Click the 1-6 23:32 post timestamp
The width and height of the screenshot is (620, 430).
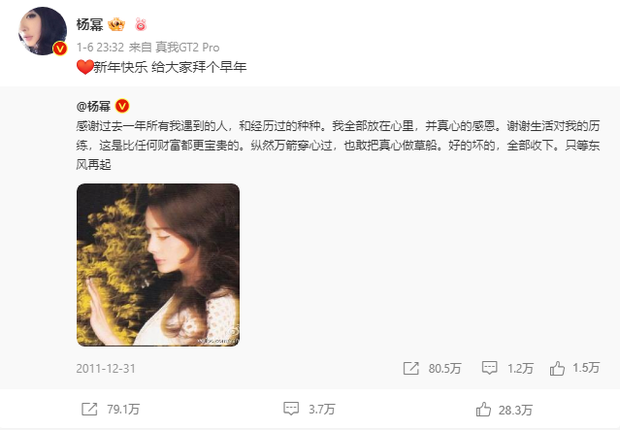coord(100,47)
